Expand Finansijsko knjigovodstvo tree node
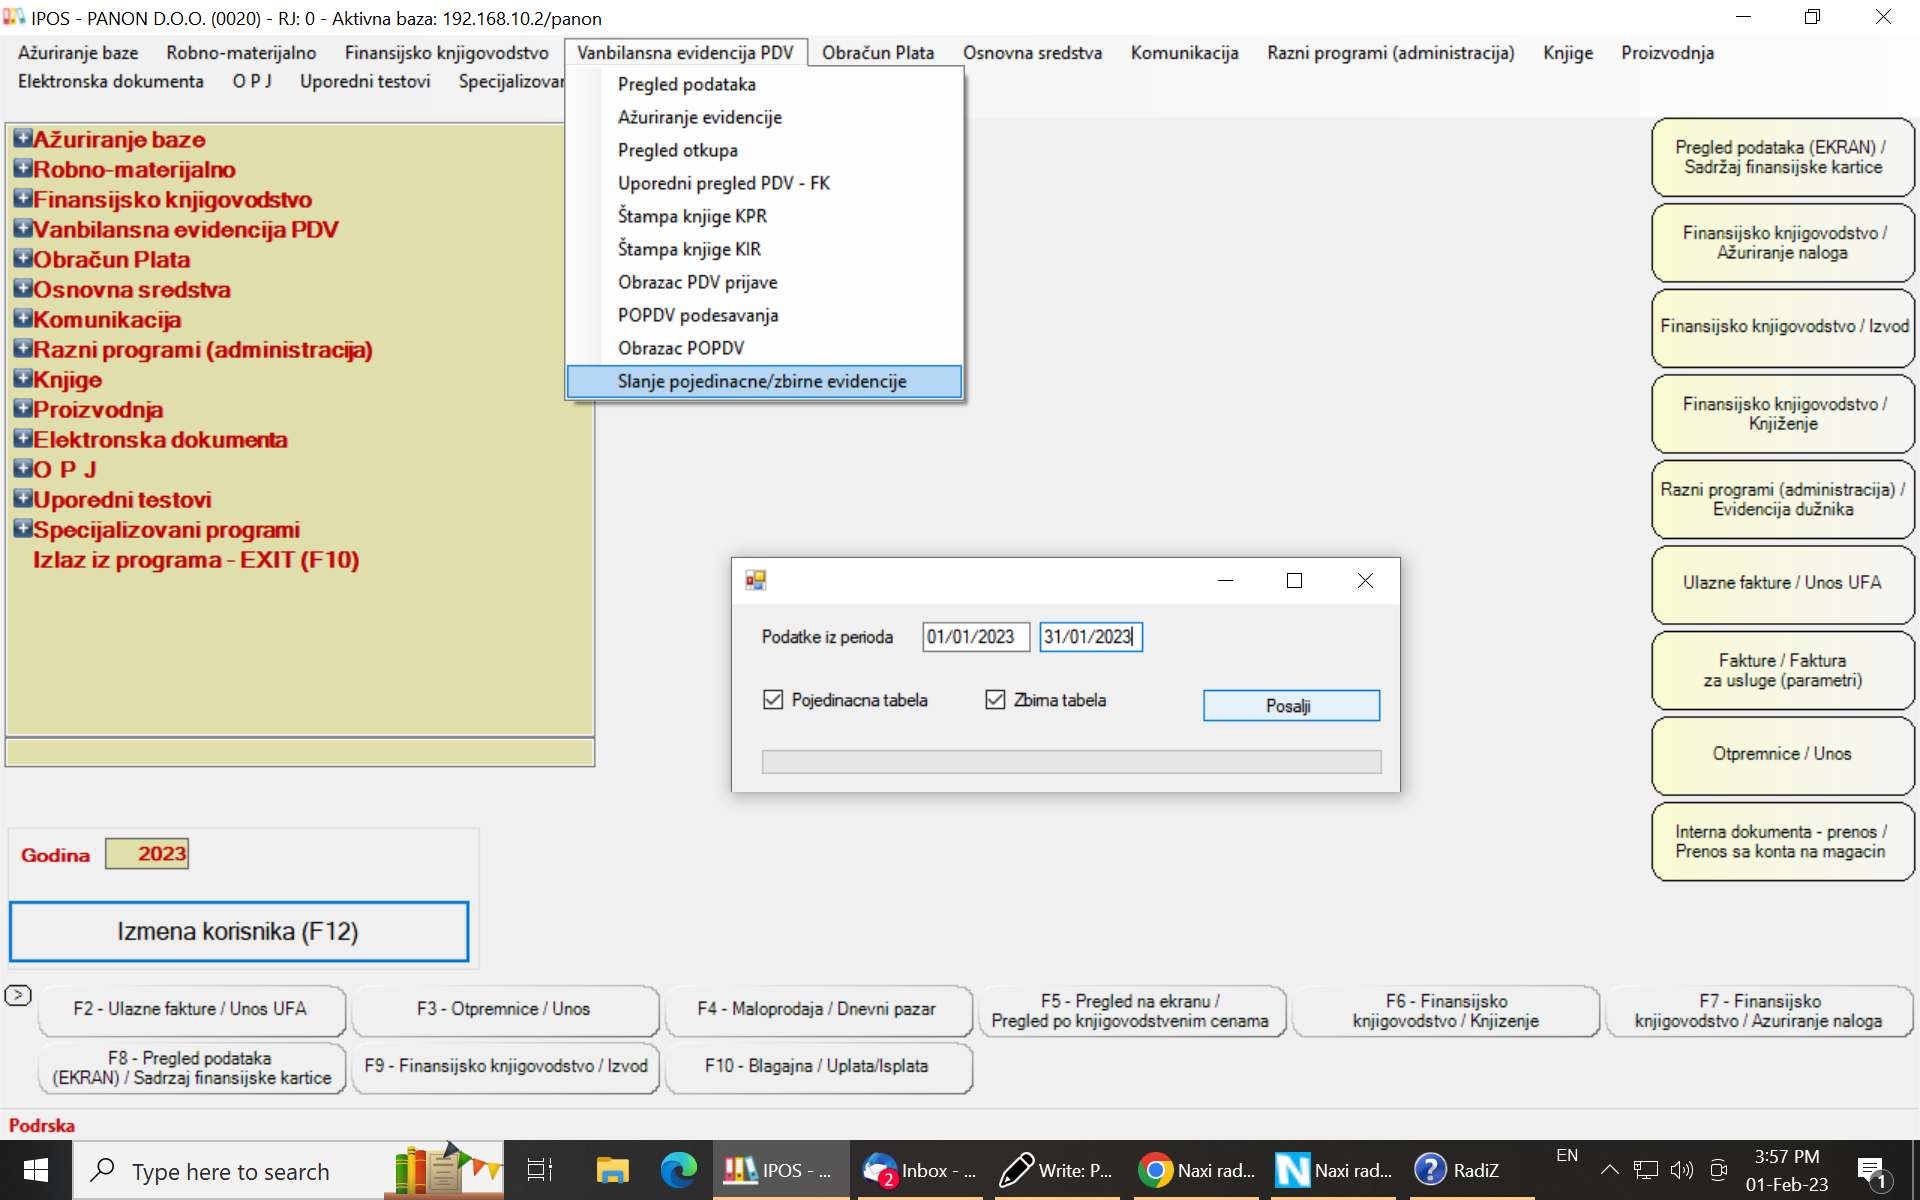The image size is (1920, 1200). (23, 199)
